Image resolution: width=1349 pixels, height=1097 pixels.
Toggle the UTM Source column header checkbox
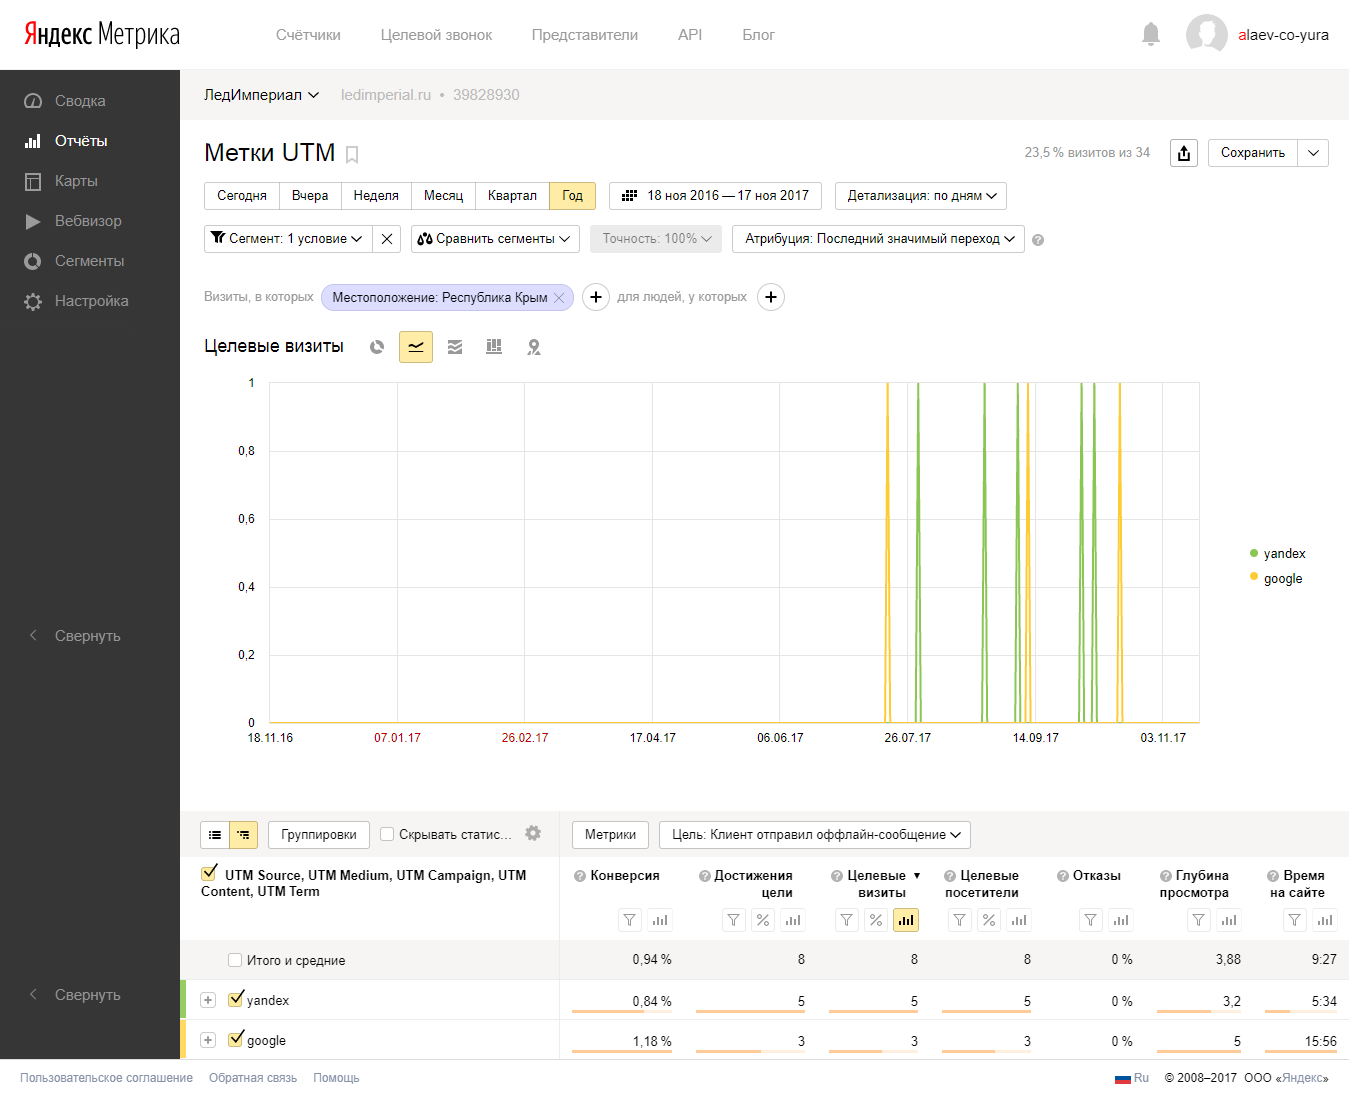pos(209,873)
